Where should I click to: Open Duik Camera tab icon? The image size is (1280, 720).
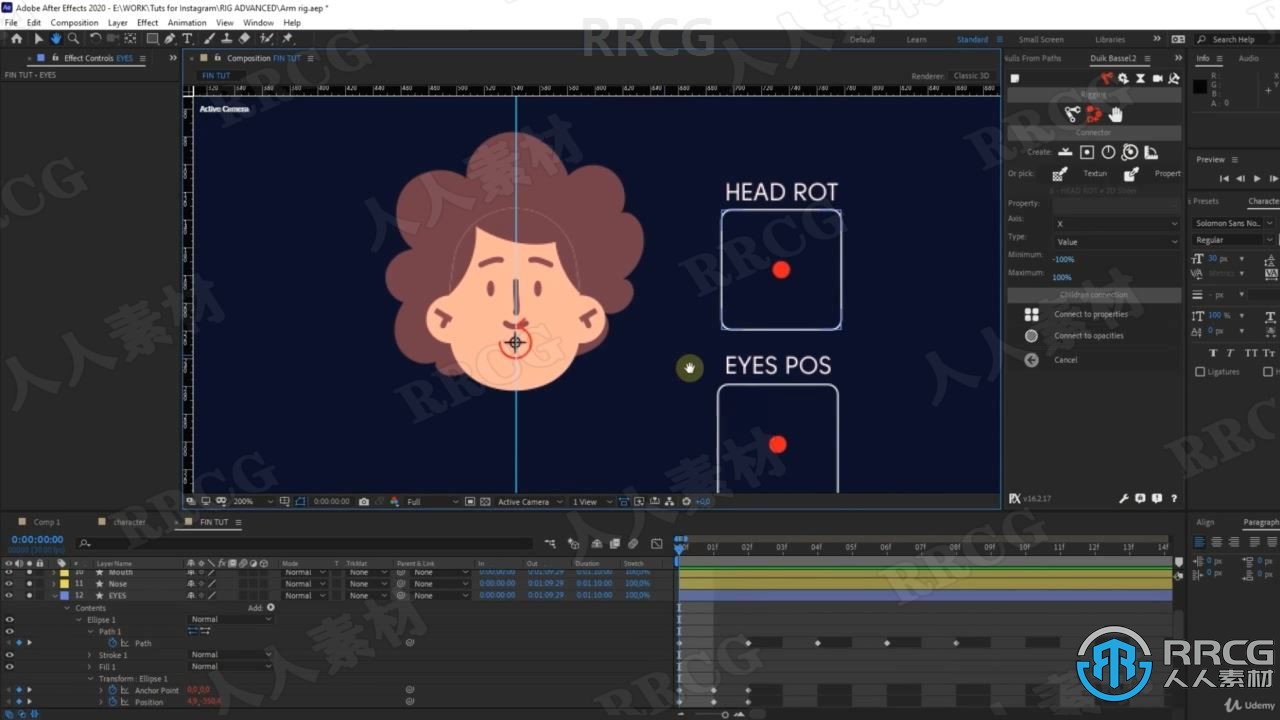point(1157,78)
